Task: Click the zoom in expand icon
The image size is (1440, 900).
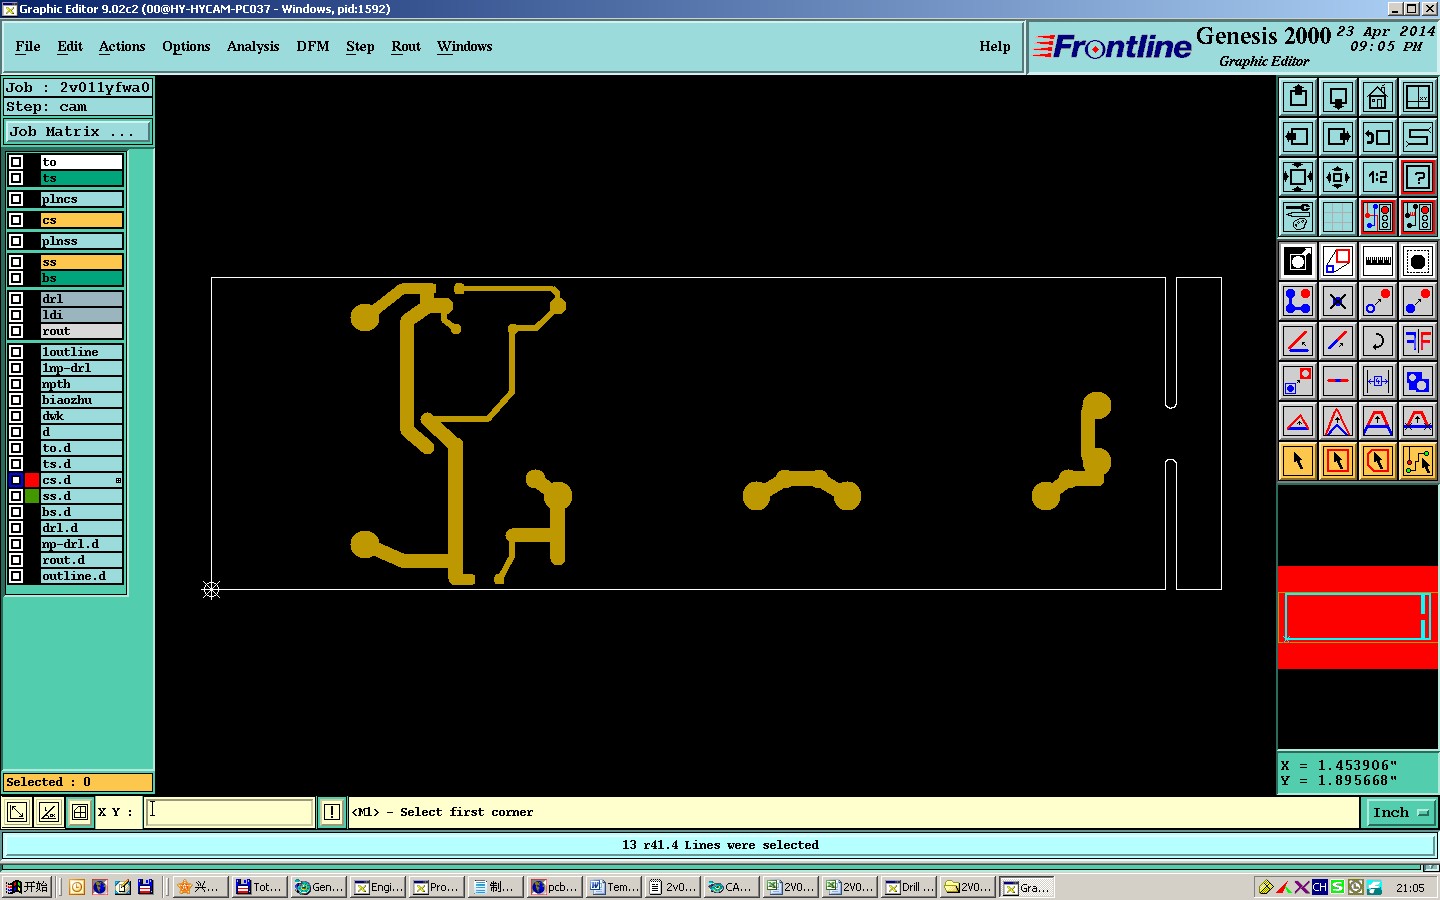Action: (x=1297, y=177)
